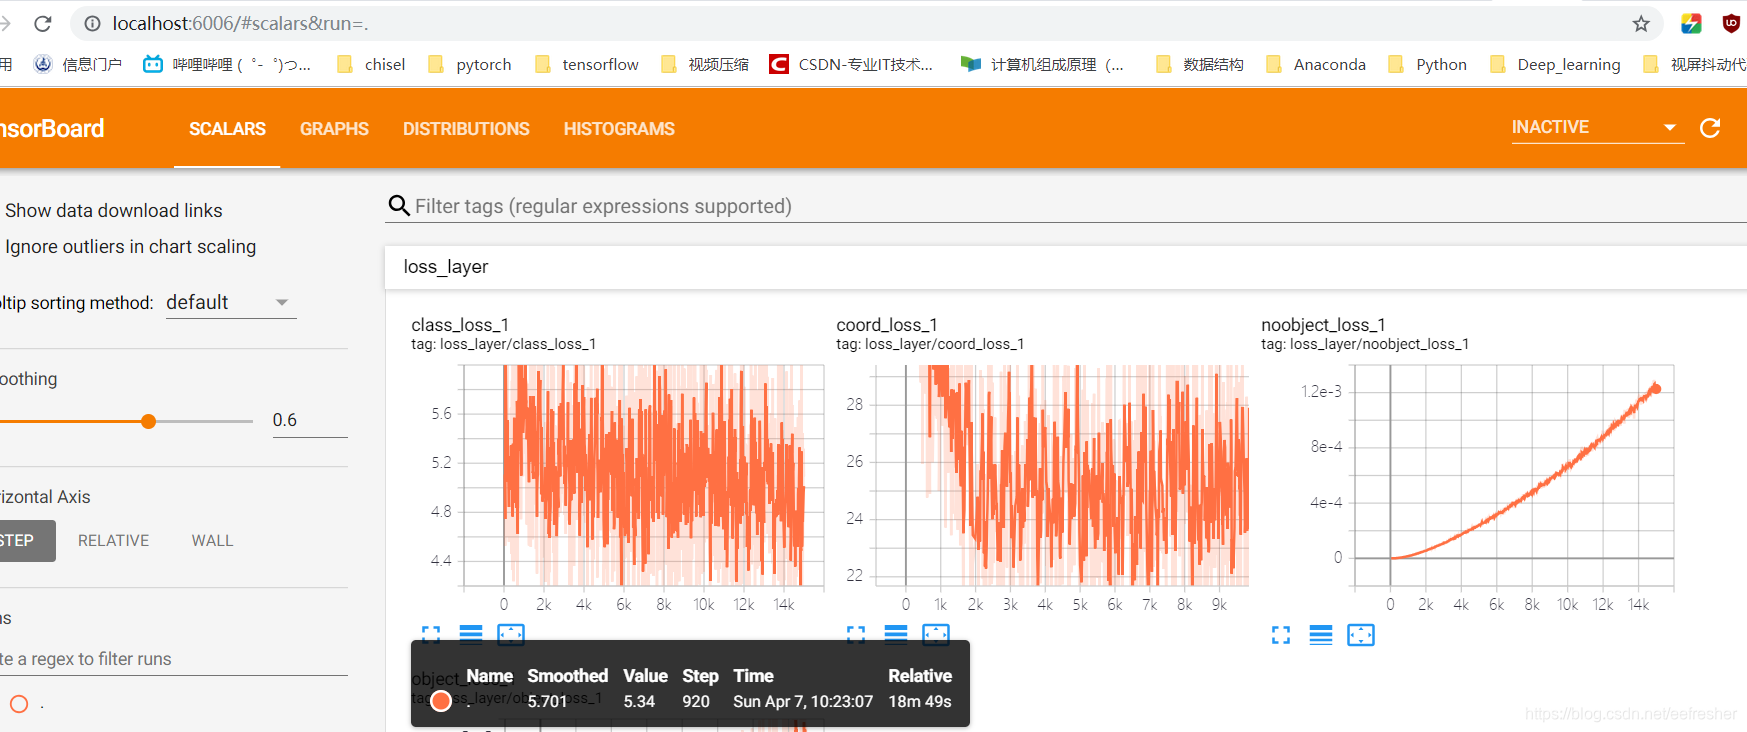The width and height of the screenshot is (1747, 732).
Task: Toggle y-axis log scale for class_loss_1
Action: (x=471, y=634)
